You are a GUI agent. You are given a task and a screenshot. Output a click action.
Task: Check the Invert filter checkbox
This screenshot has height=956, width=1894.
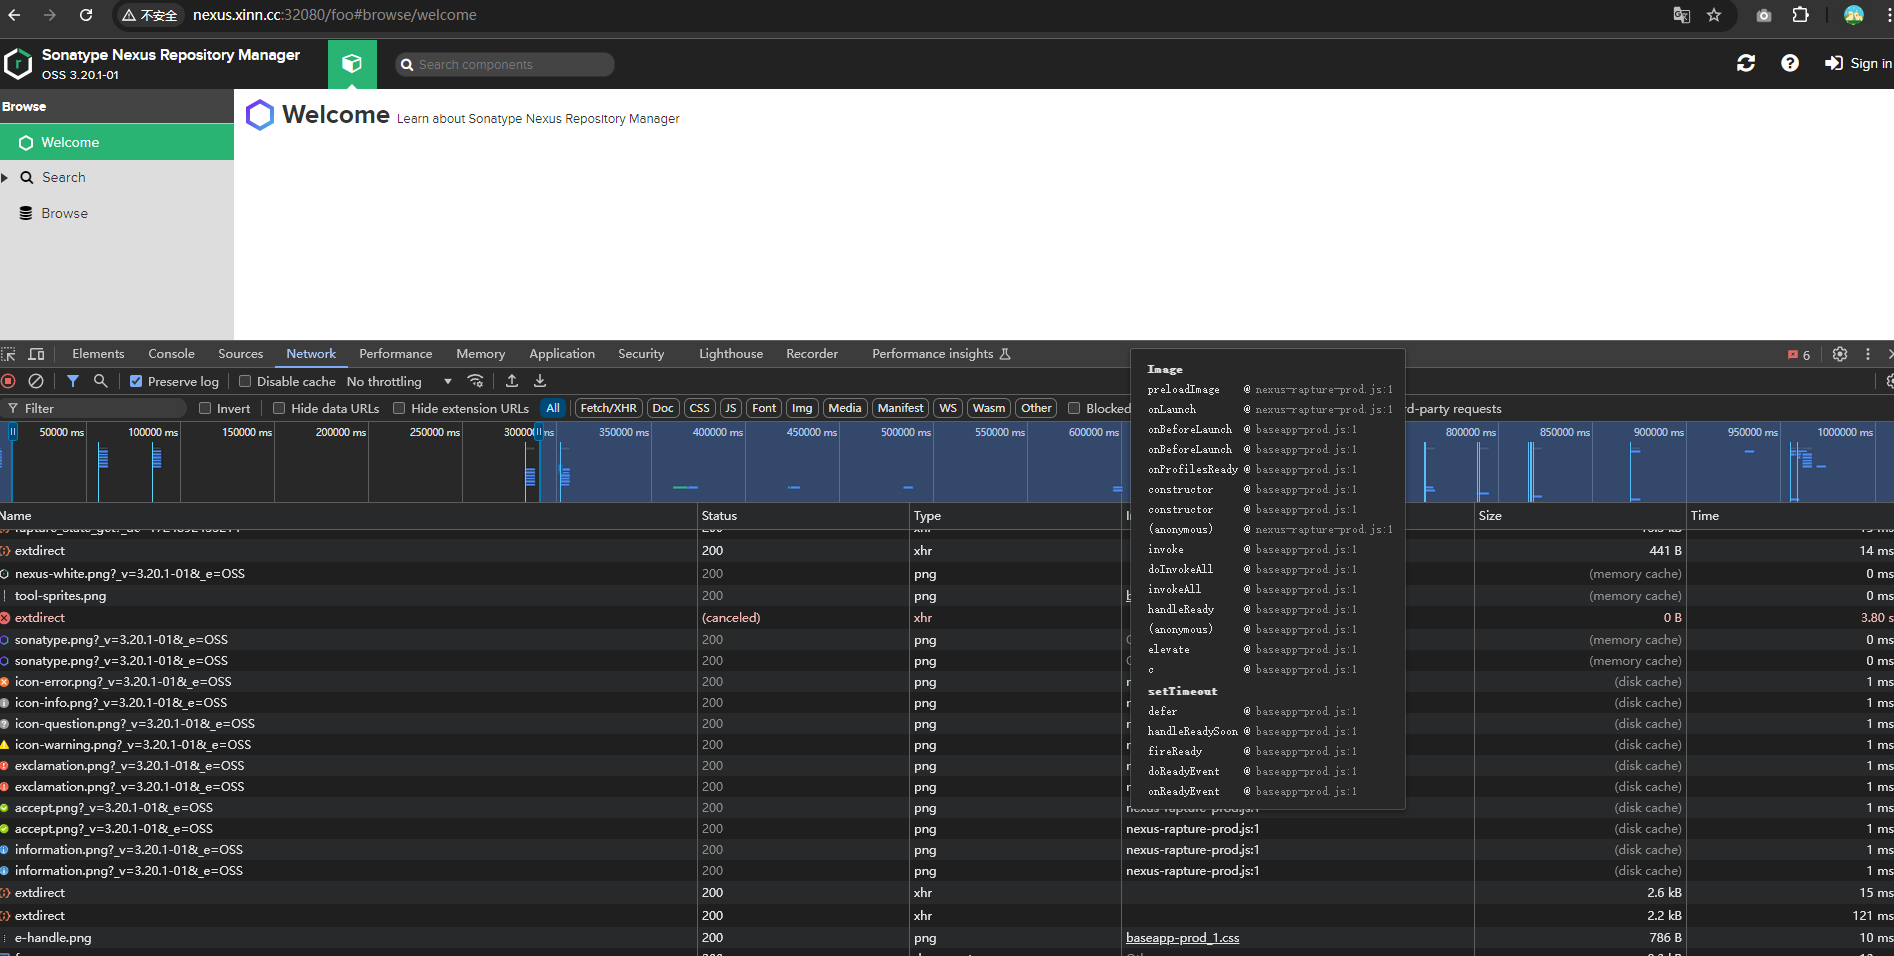205,408
